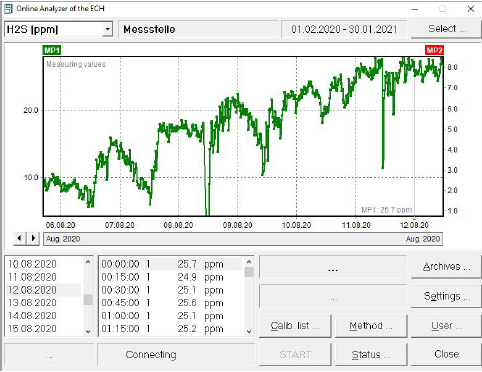The image size is (482, 372).
Task: Click the Close button
Action: (446, 355)
